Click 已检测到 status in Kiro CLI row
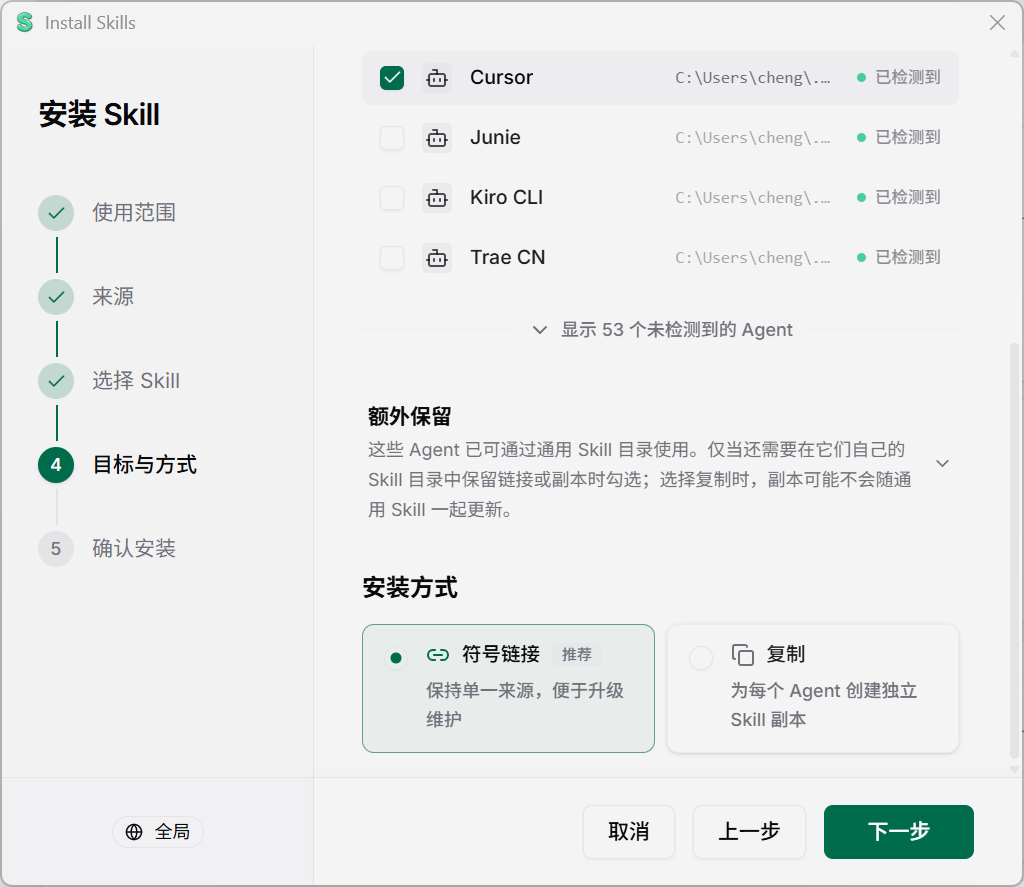The height and width of the screenshot is (887, 1024). pos(908,198)
